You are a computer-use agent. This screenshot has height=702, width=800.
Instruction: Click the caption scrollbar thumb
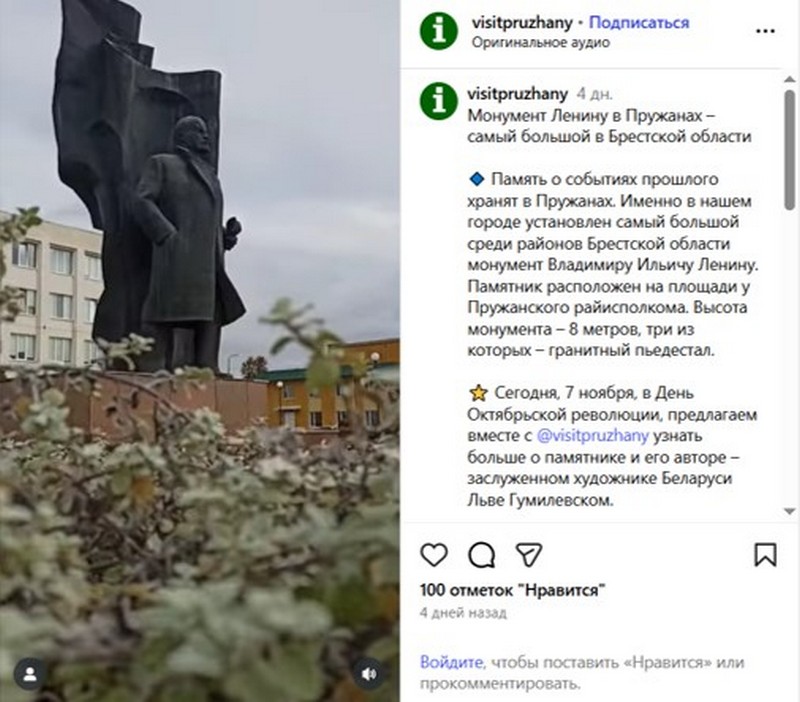pyautogui.click(x=789, y=149)
